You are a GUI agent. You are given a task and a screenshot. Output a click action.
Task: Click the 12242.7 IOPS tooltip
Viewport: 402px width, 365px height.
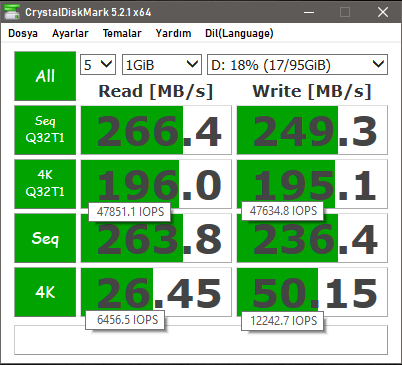(283, 321)
